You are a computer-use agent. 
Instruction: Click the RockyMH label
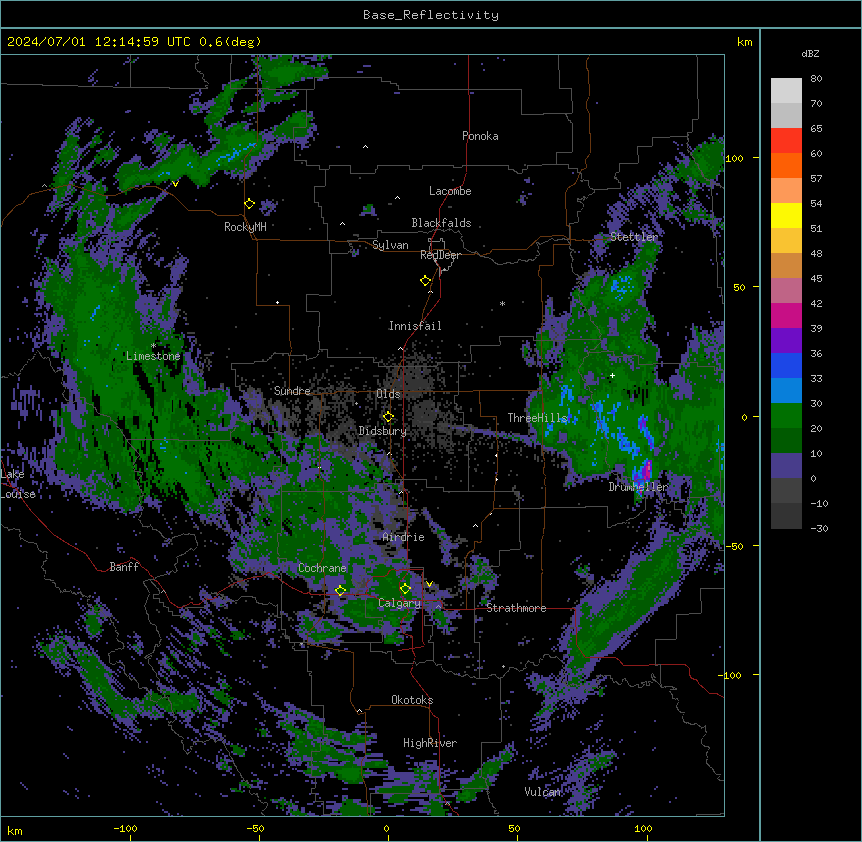(245, 227)
